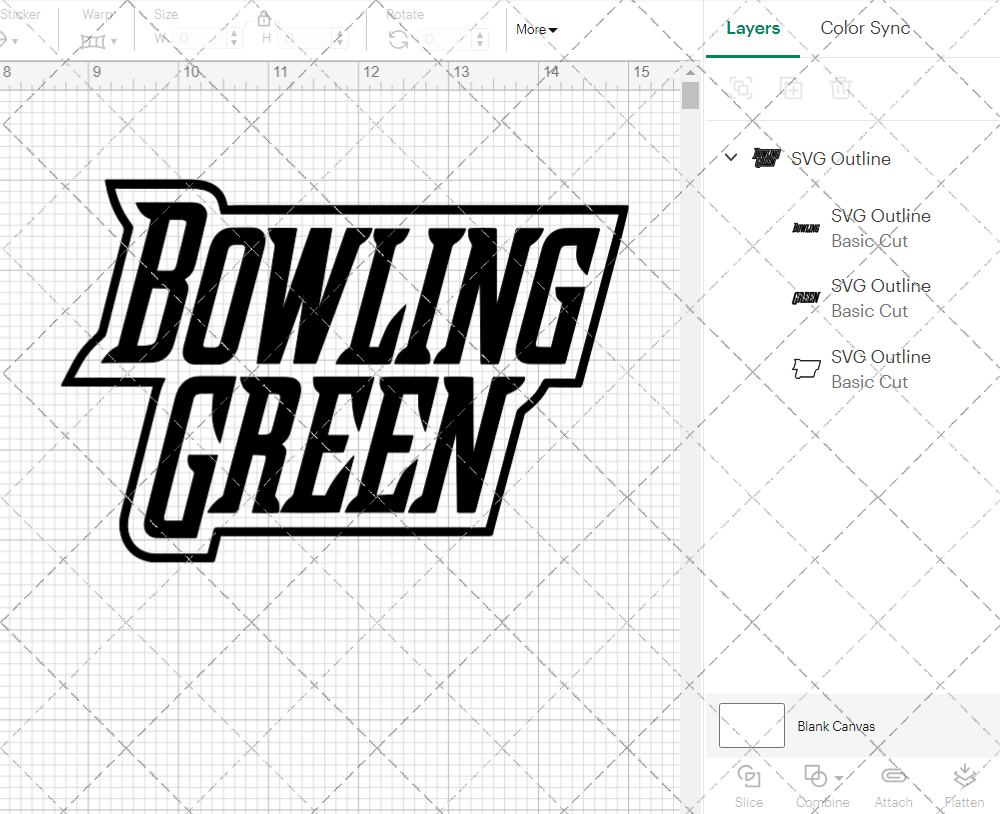The image size is (1000, 814).
Task: Select the BOWLING Basic Cut layer
Action: (880, 228)
